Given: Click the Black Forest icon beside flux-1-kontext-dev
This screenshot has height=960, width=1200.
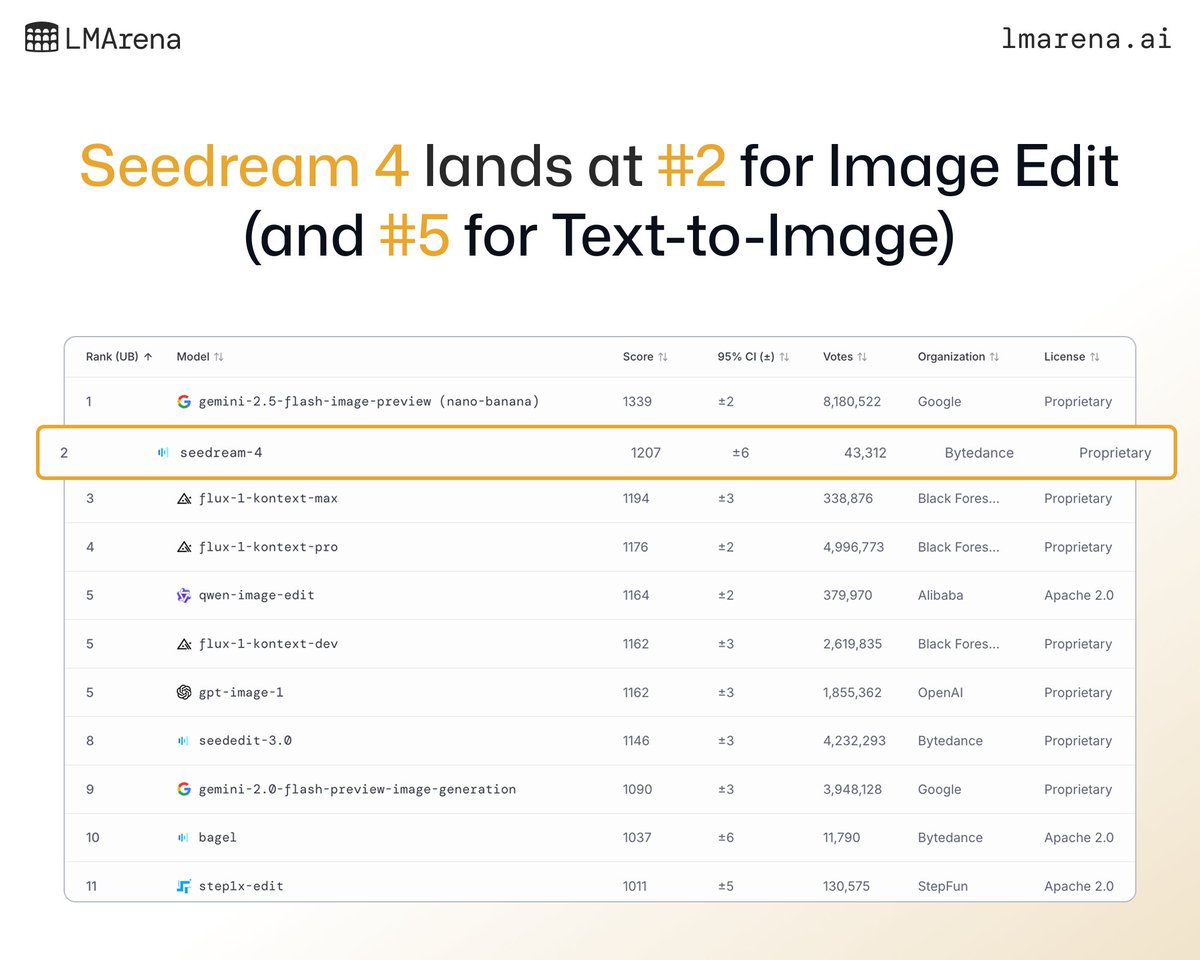Looking at the screenshot, I should [184, 644].
